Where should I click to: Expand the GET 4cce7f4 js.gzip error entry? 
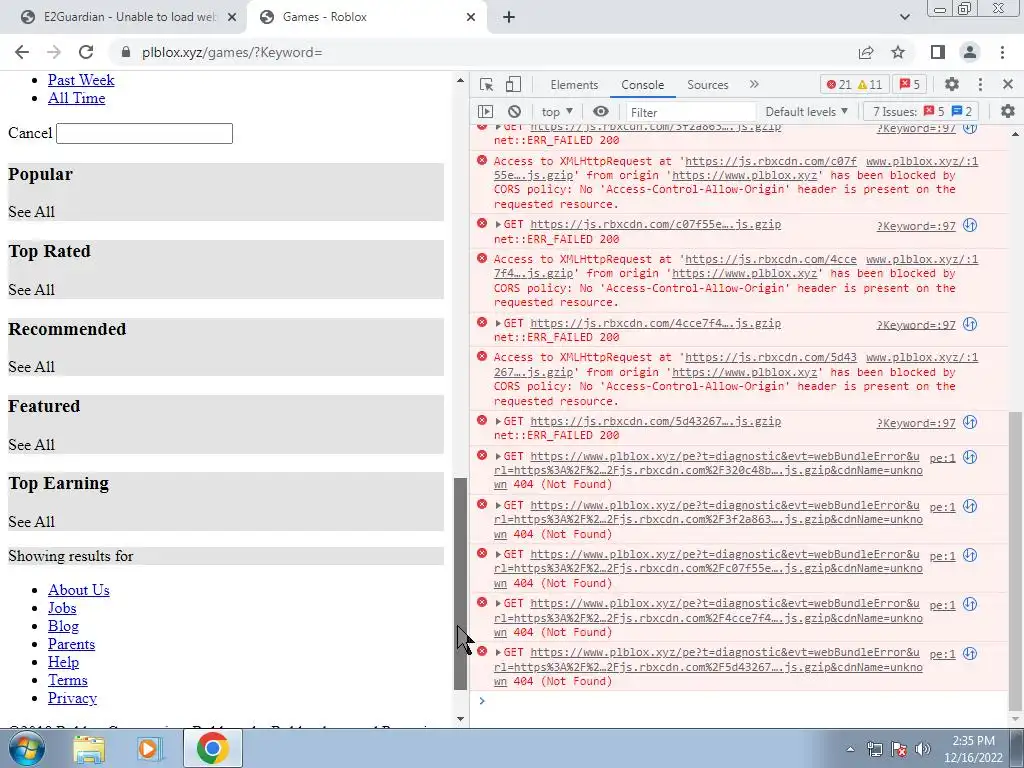498,323
